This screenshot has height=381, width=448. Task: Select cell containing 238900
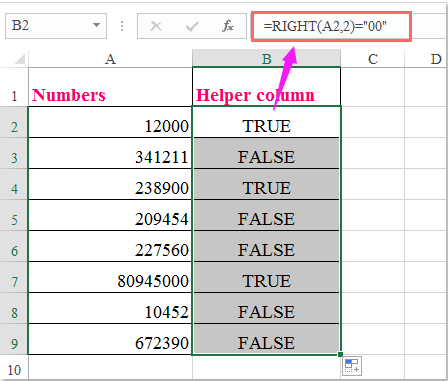(110, 184)
